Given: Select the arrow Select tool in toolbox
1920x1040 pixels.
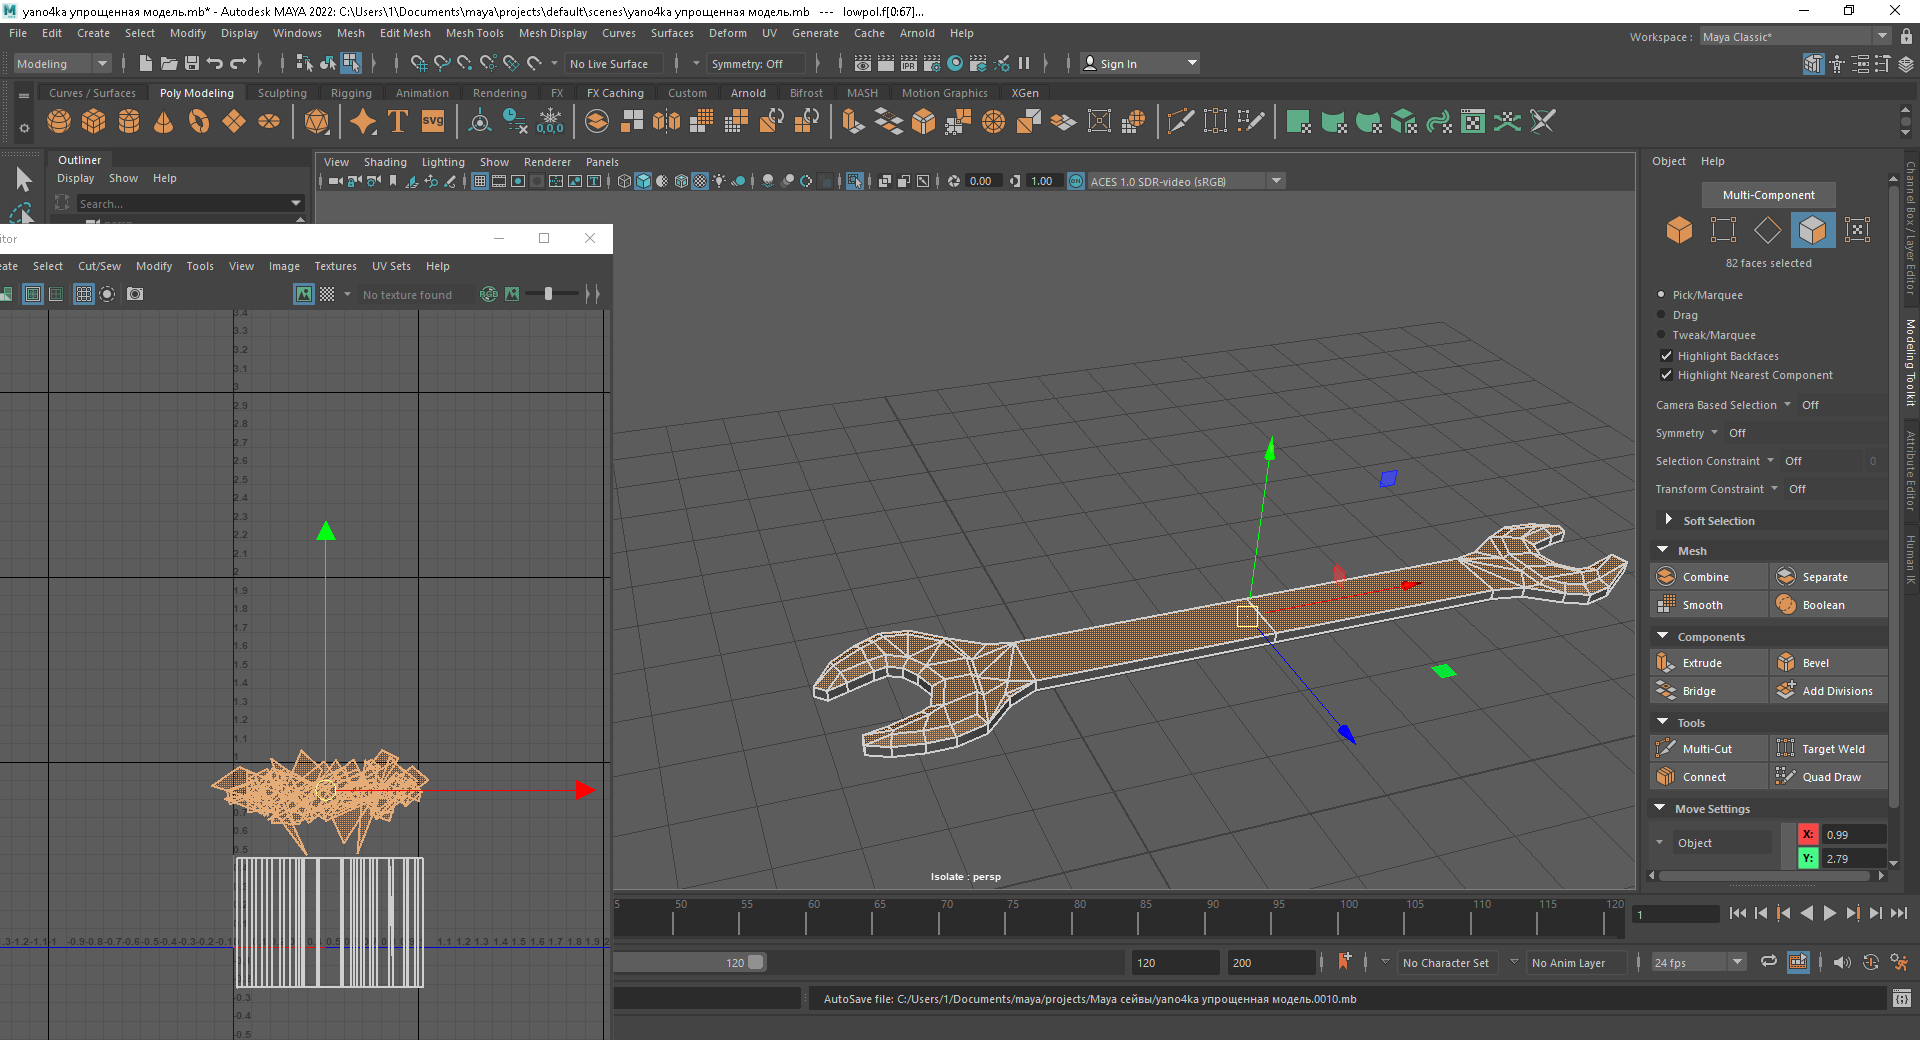Looking at the screenshot, I should [23, 180].
